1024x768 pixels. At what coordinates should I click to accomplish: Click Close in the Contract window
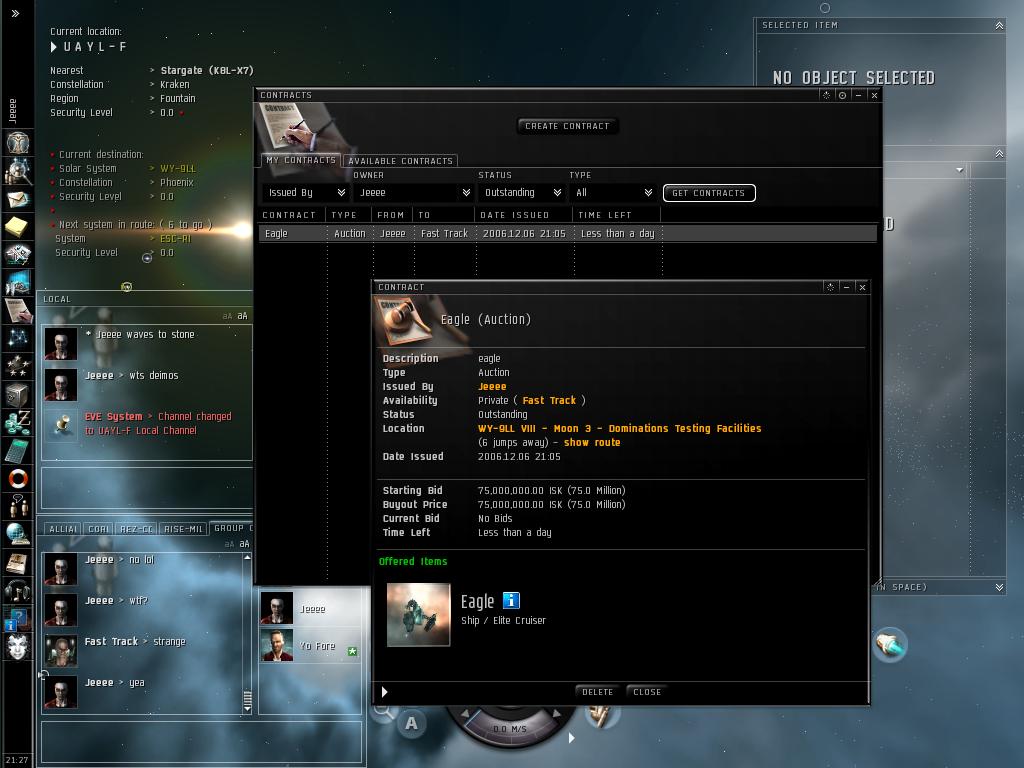coord(647,692)
